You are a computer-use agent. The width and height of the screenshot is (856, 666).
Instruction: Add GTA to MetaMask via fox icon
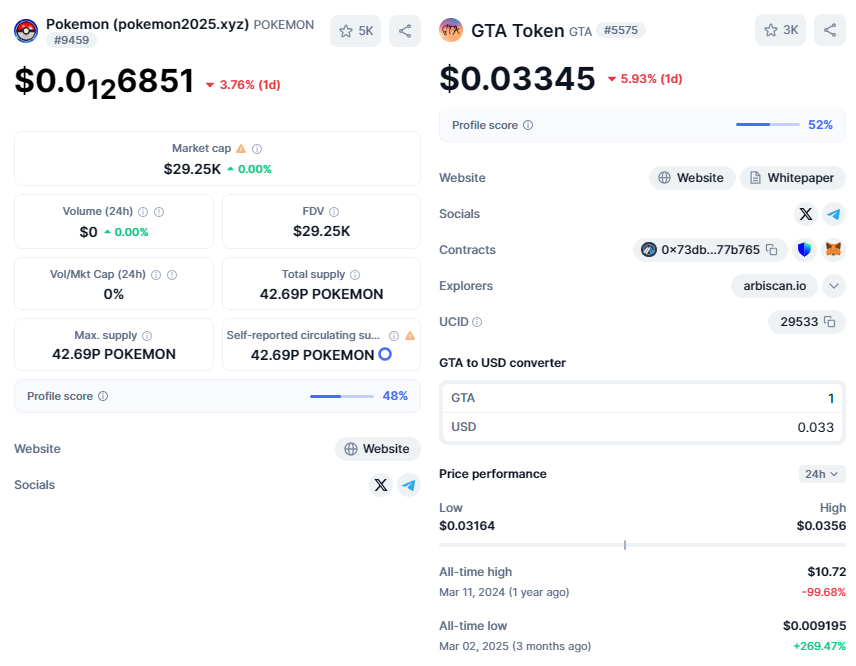[833, 249]
